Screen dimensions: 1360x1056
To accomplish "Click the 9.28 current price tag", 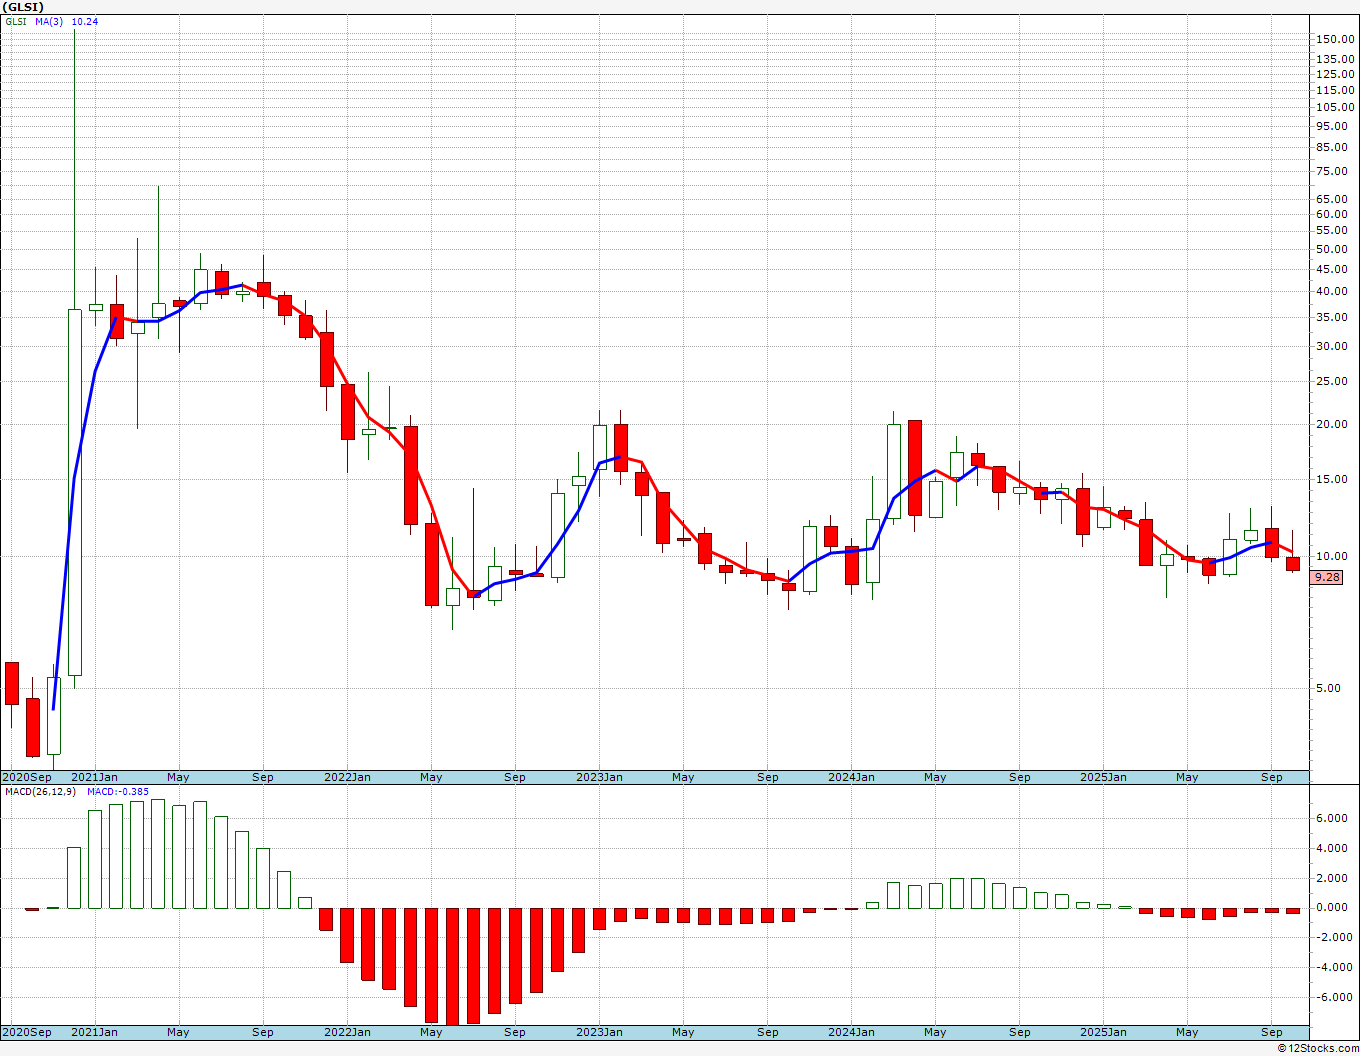I will [x=1327, y=577].
